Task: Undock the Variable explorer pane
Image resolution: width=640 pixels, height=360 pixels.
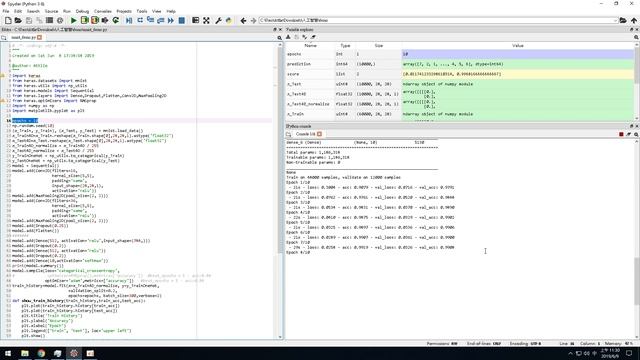Action: click(631, 30)
